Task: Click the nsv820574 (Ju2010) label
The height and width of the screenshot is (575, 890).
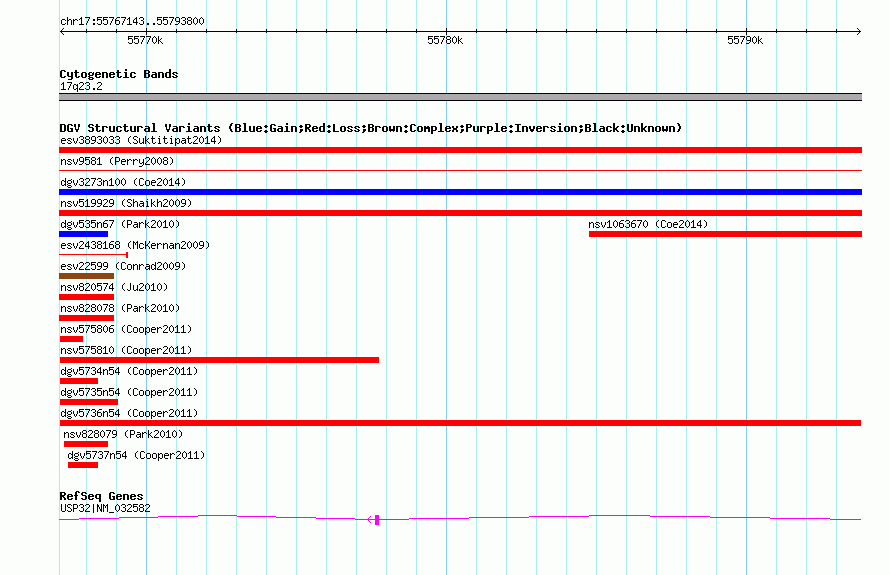Action: (114, 287)
